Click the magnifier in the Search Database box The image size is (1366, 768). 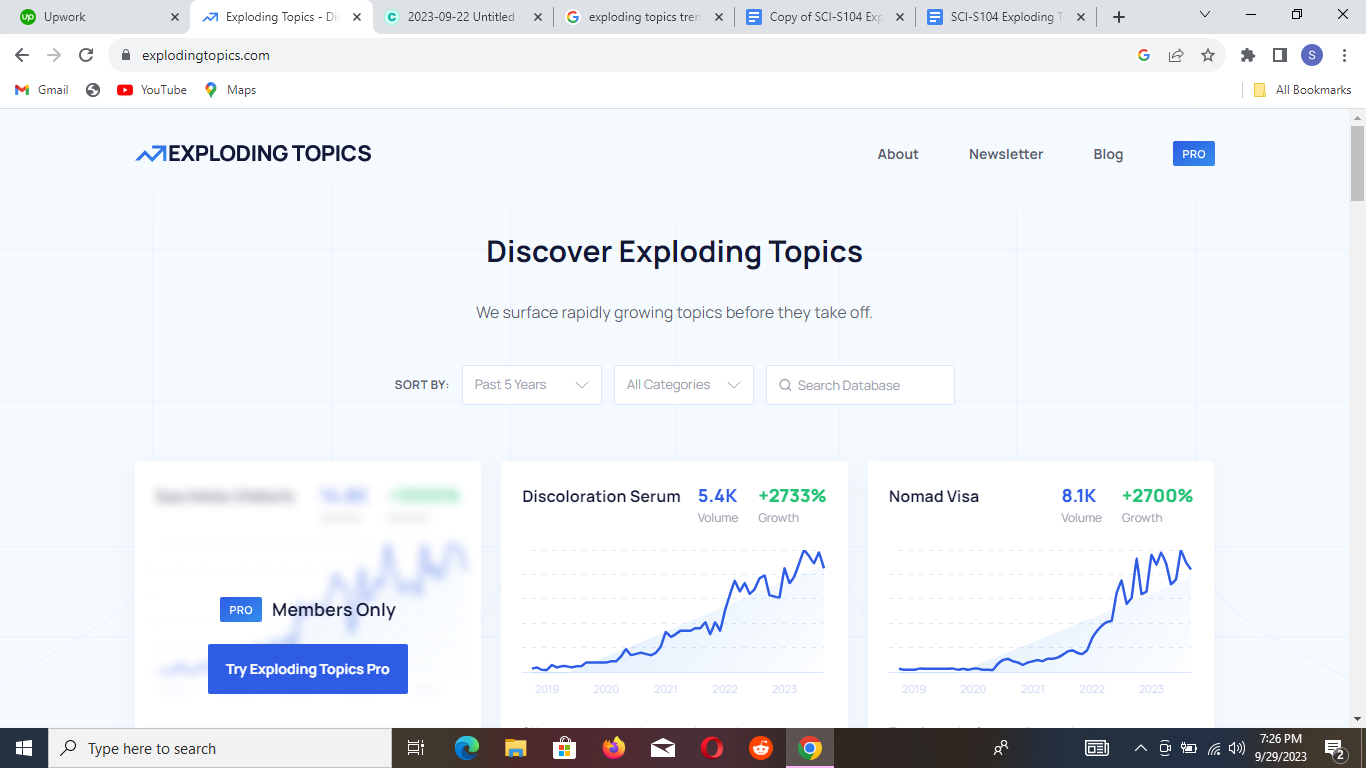pos(785,385)
